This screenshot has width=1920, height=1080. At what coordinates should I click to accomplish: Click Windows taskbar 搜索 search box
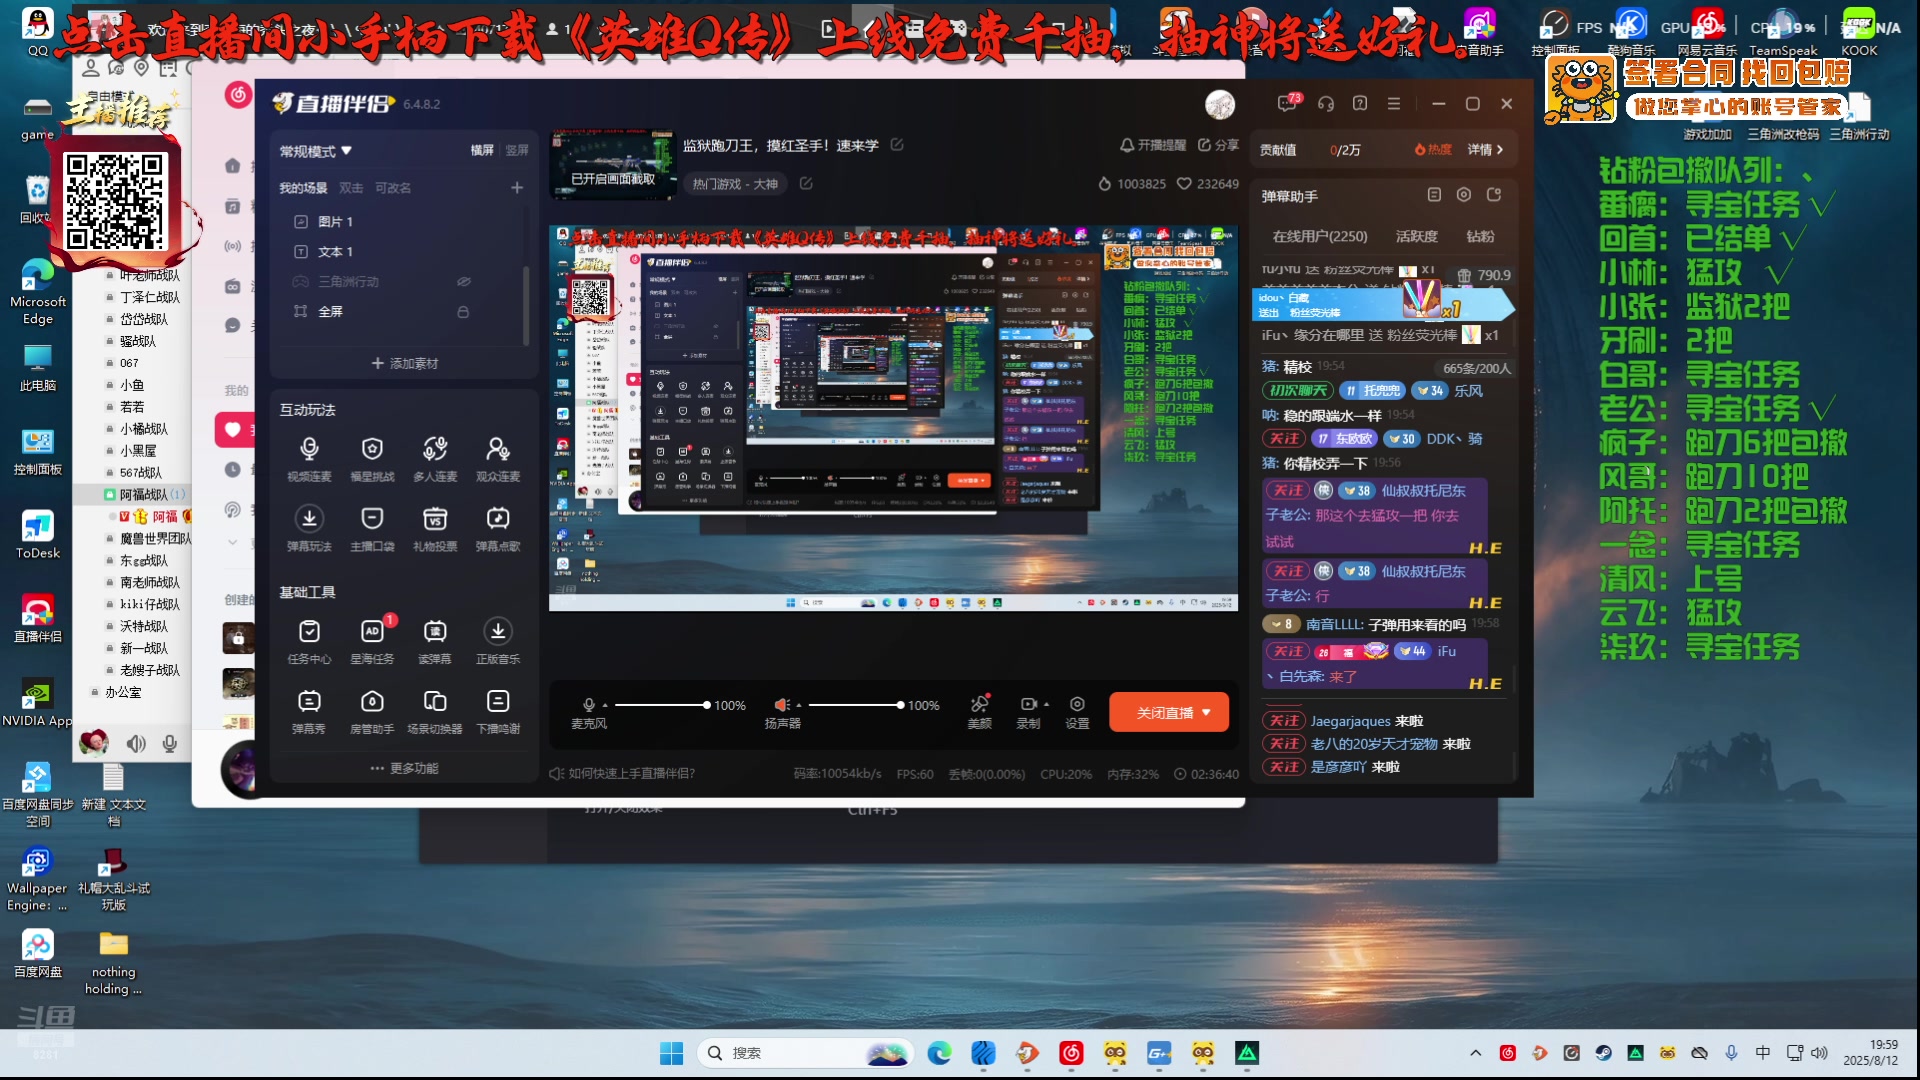(x=806, y=1053)
